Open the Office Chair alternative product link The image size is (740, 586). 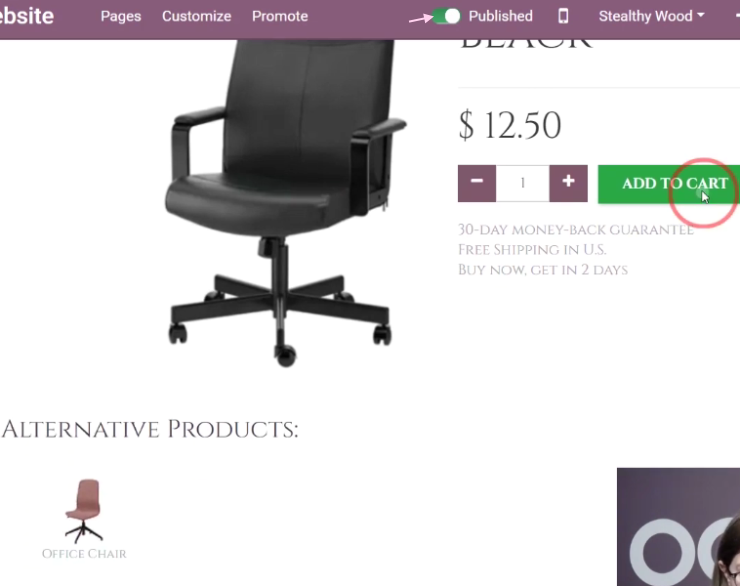(x=84, y=553)
